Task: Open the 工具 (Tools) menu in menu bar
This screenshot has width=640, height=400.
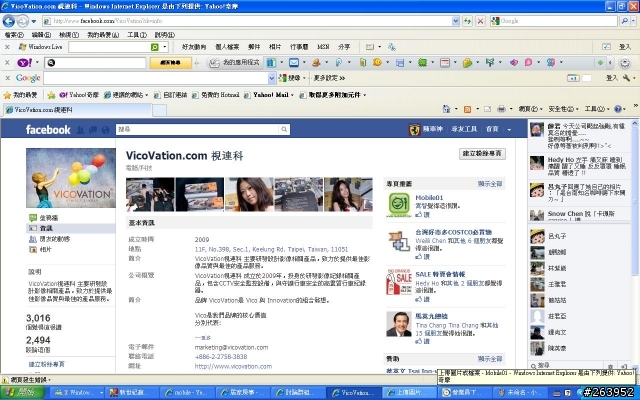Action: pos(134,34)
